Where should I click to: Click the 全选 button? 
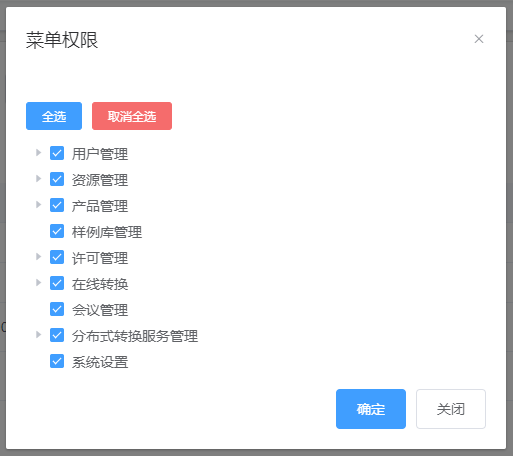[x=54, y=116]
